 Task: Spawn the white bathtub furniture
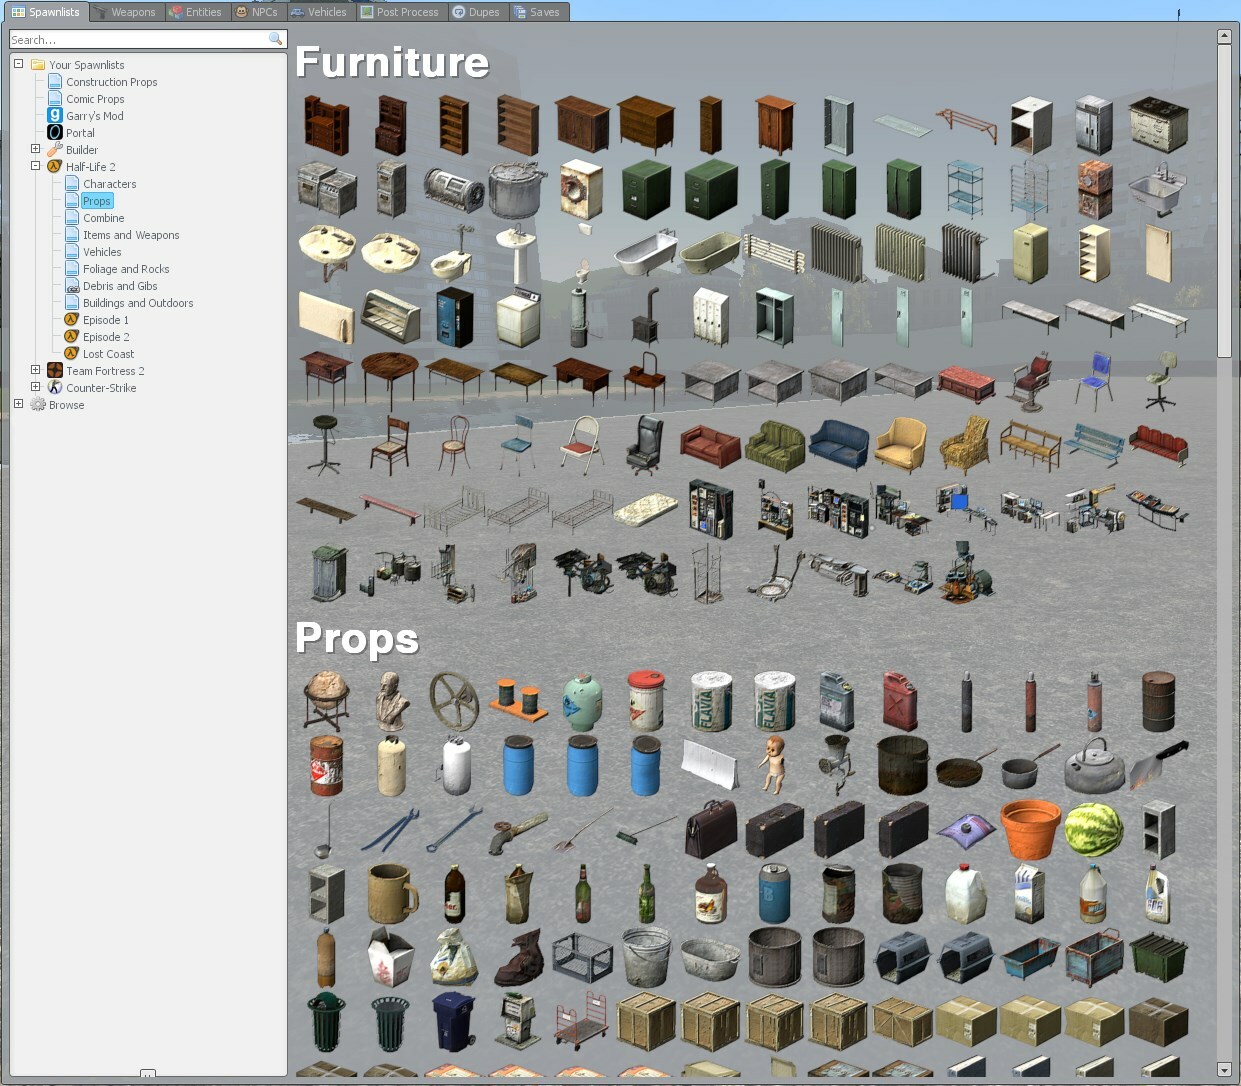(646, 254)
